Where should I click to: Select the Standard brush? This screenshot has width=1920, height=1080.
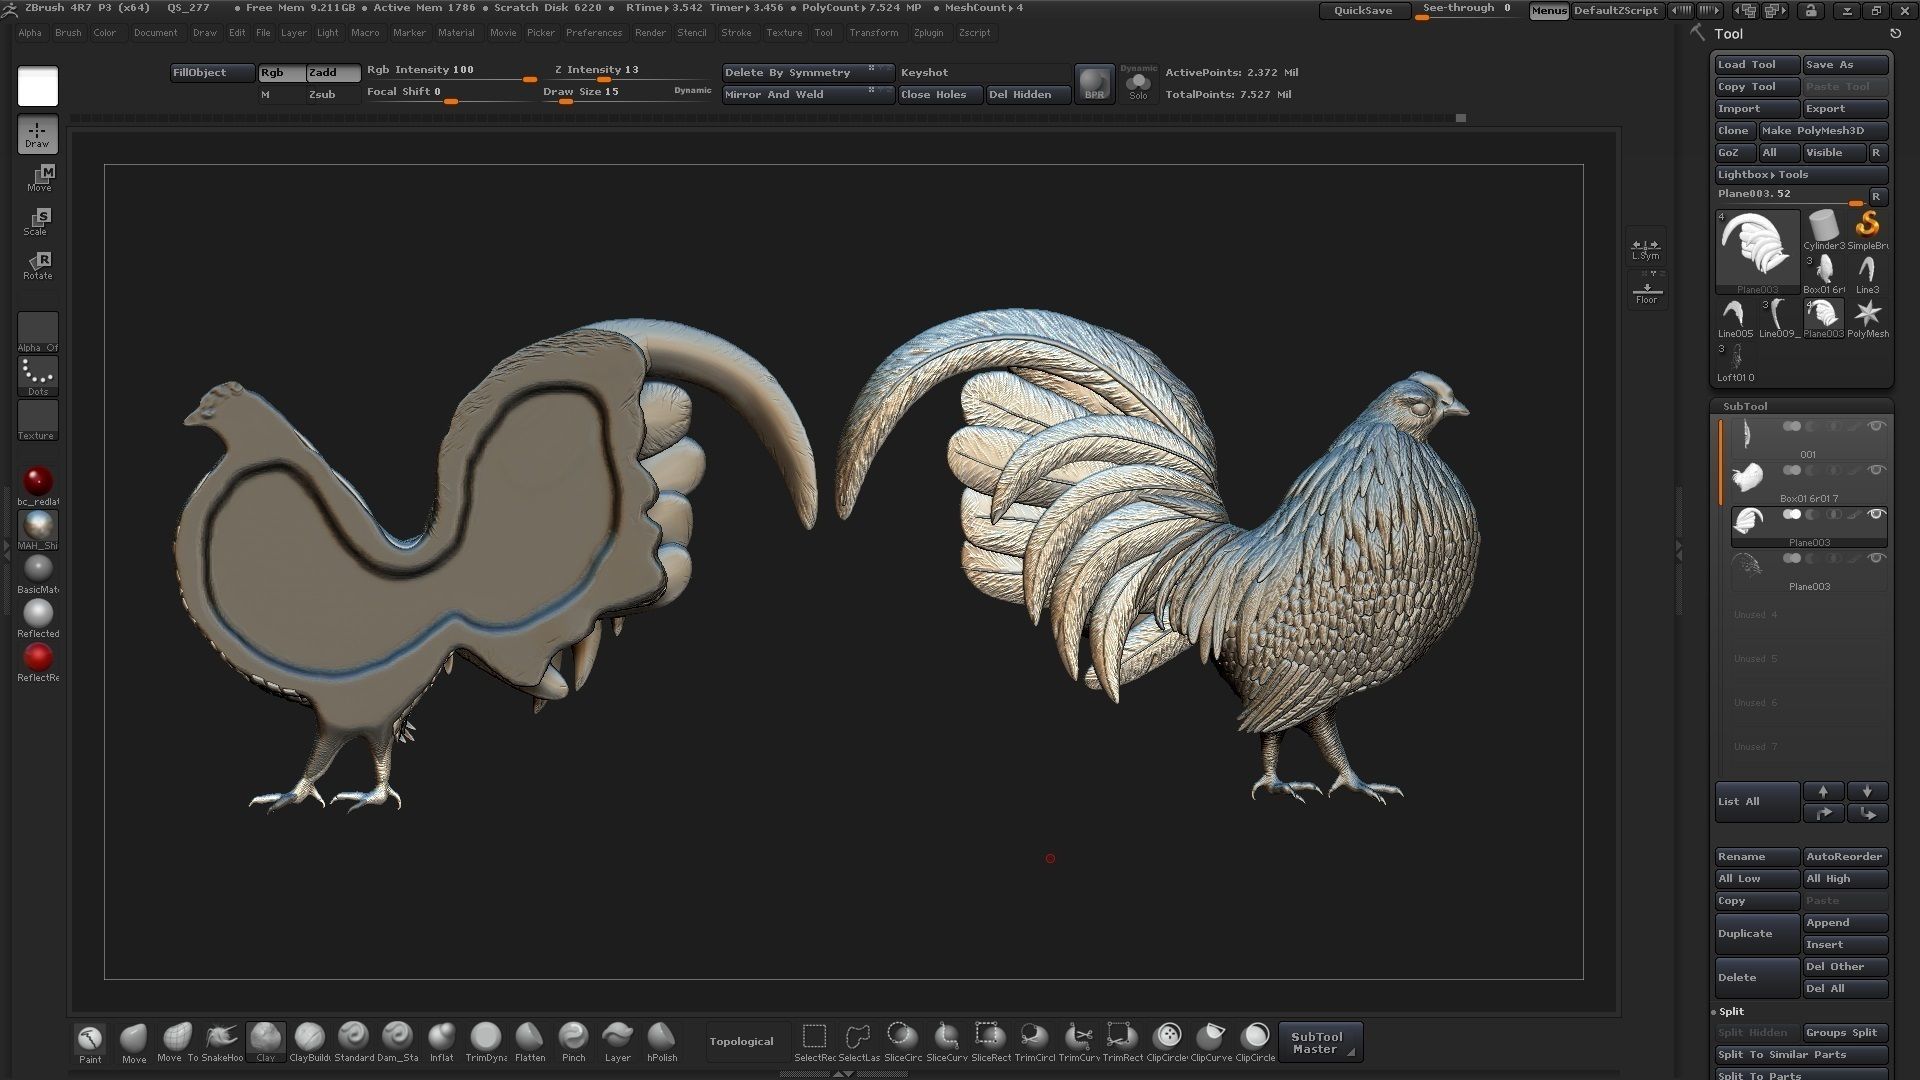tap(353, 1042)
